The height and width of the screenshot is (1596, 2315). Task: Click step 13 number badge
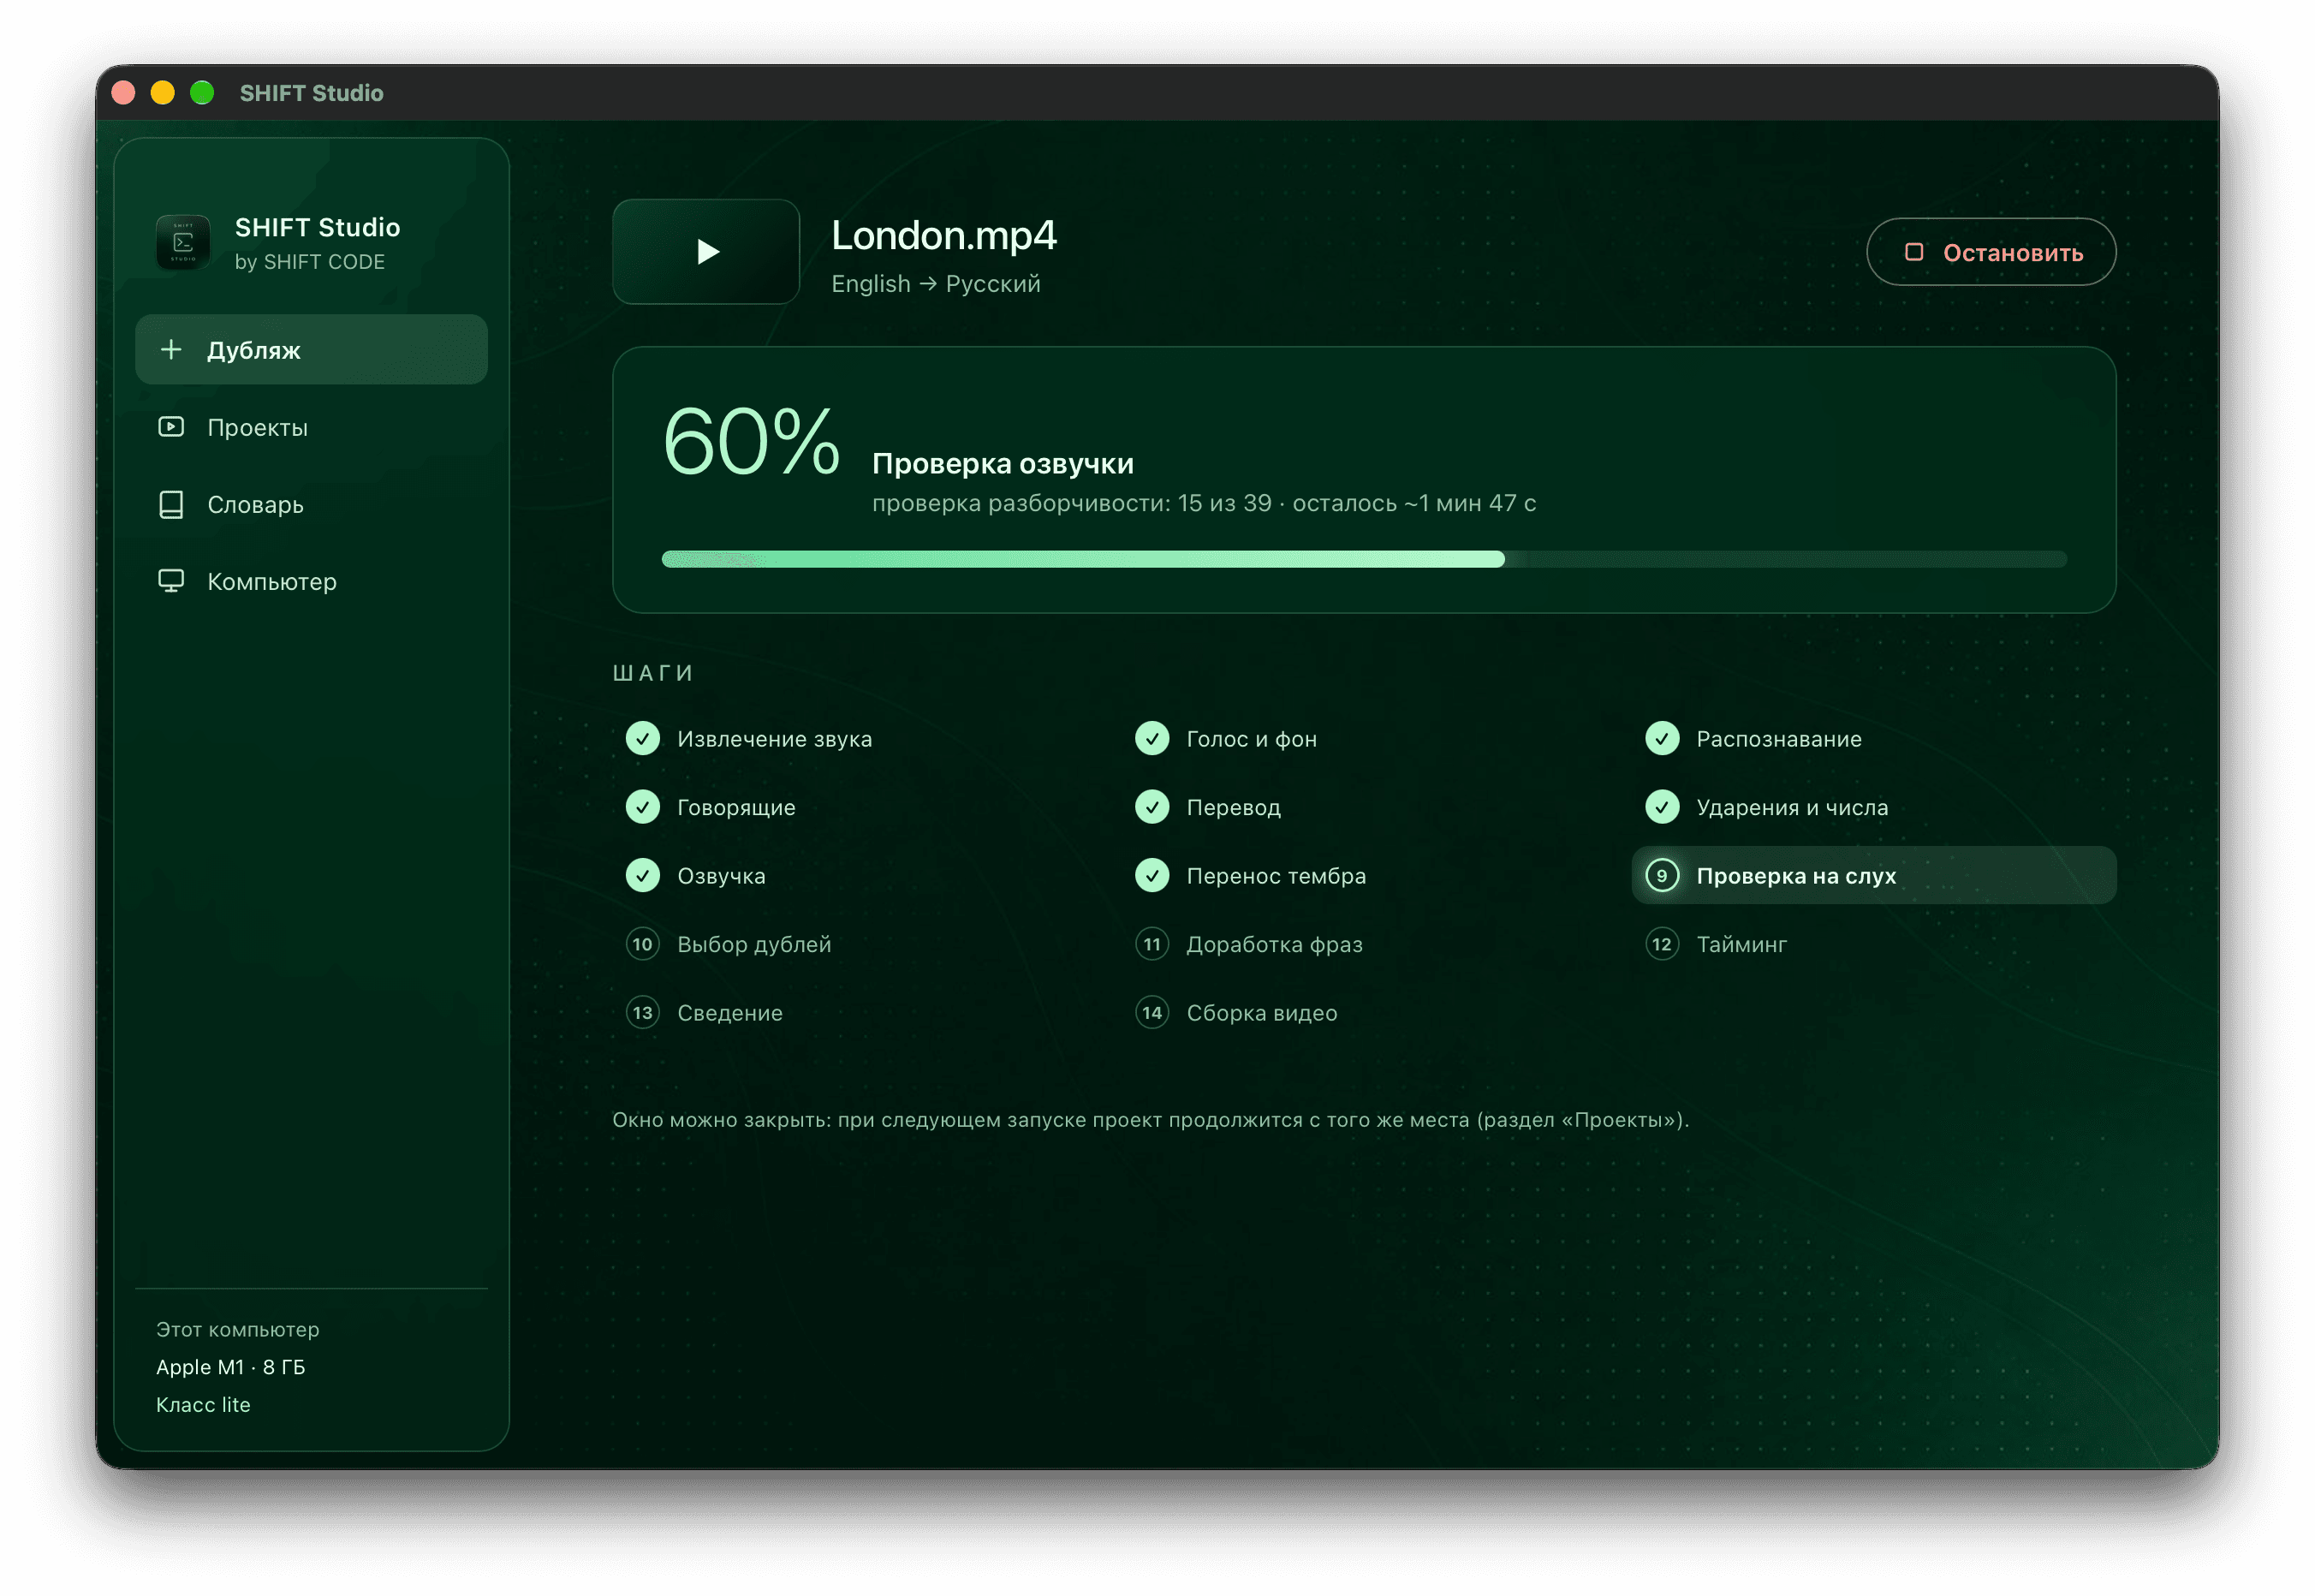643,1013
